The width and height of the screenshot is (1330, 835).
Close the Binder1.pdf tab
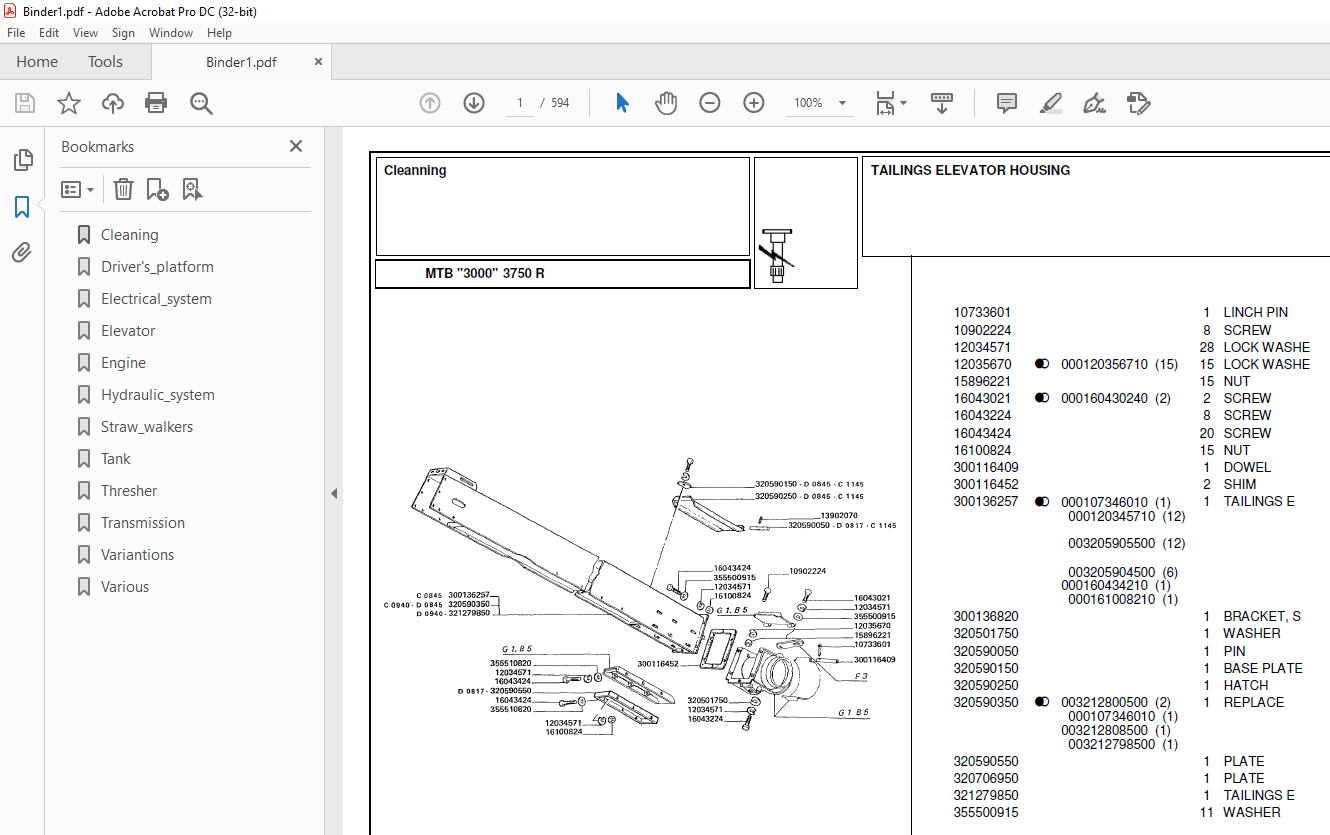pyautogui.click(x=319, y=62)
